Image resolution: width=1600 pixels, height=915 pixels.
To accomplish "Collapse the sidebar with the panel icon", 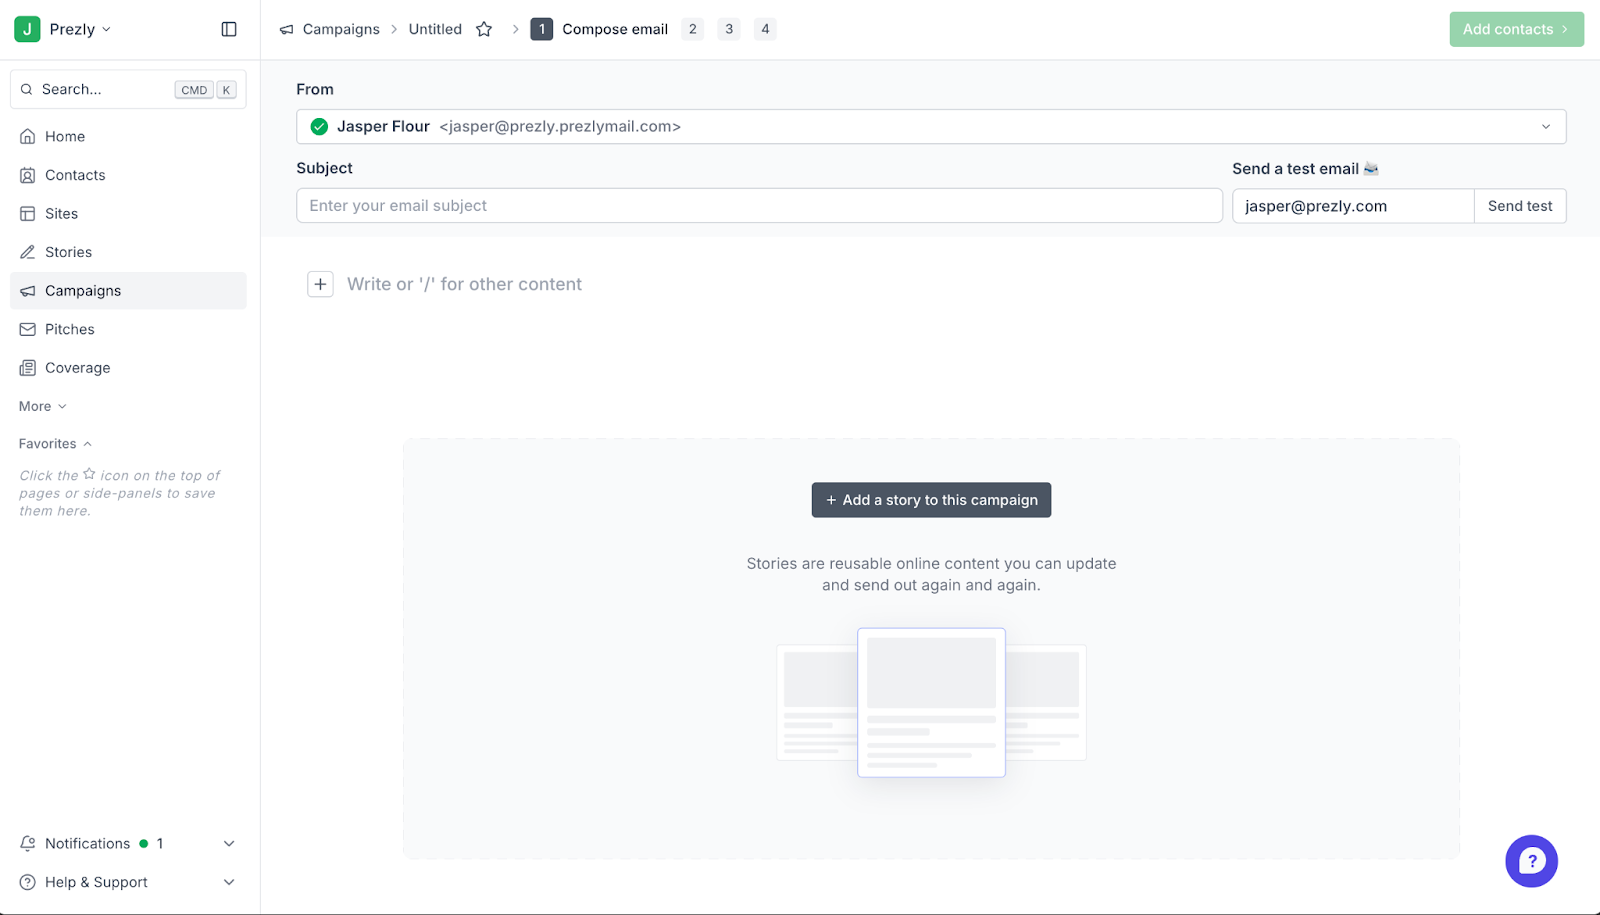I will point(229,29).
